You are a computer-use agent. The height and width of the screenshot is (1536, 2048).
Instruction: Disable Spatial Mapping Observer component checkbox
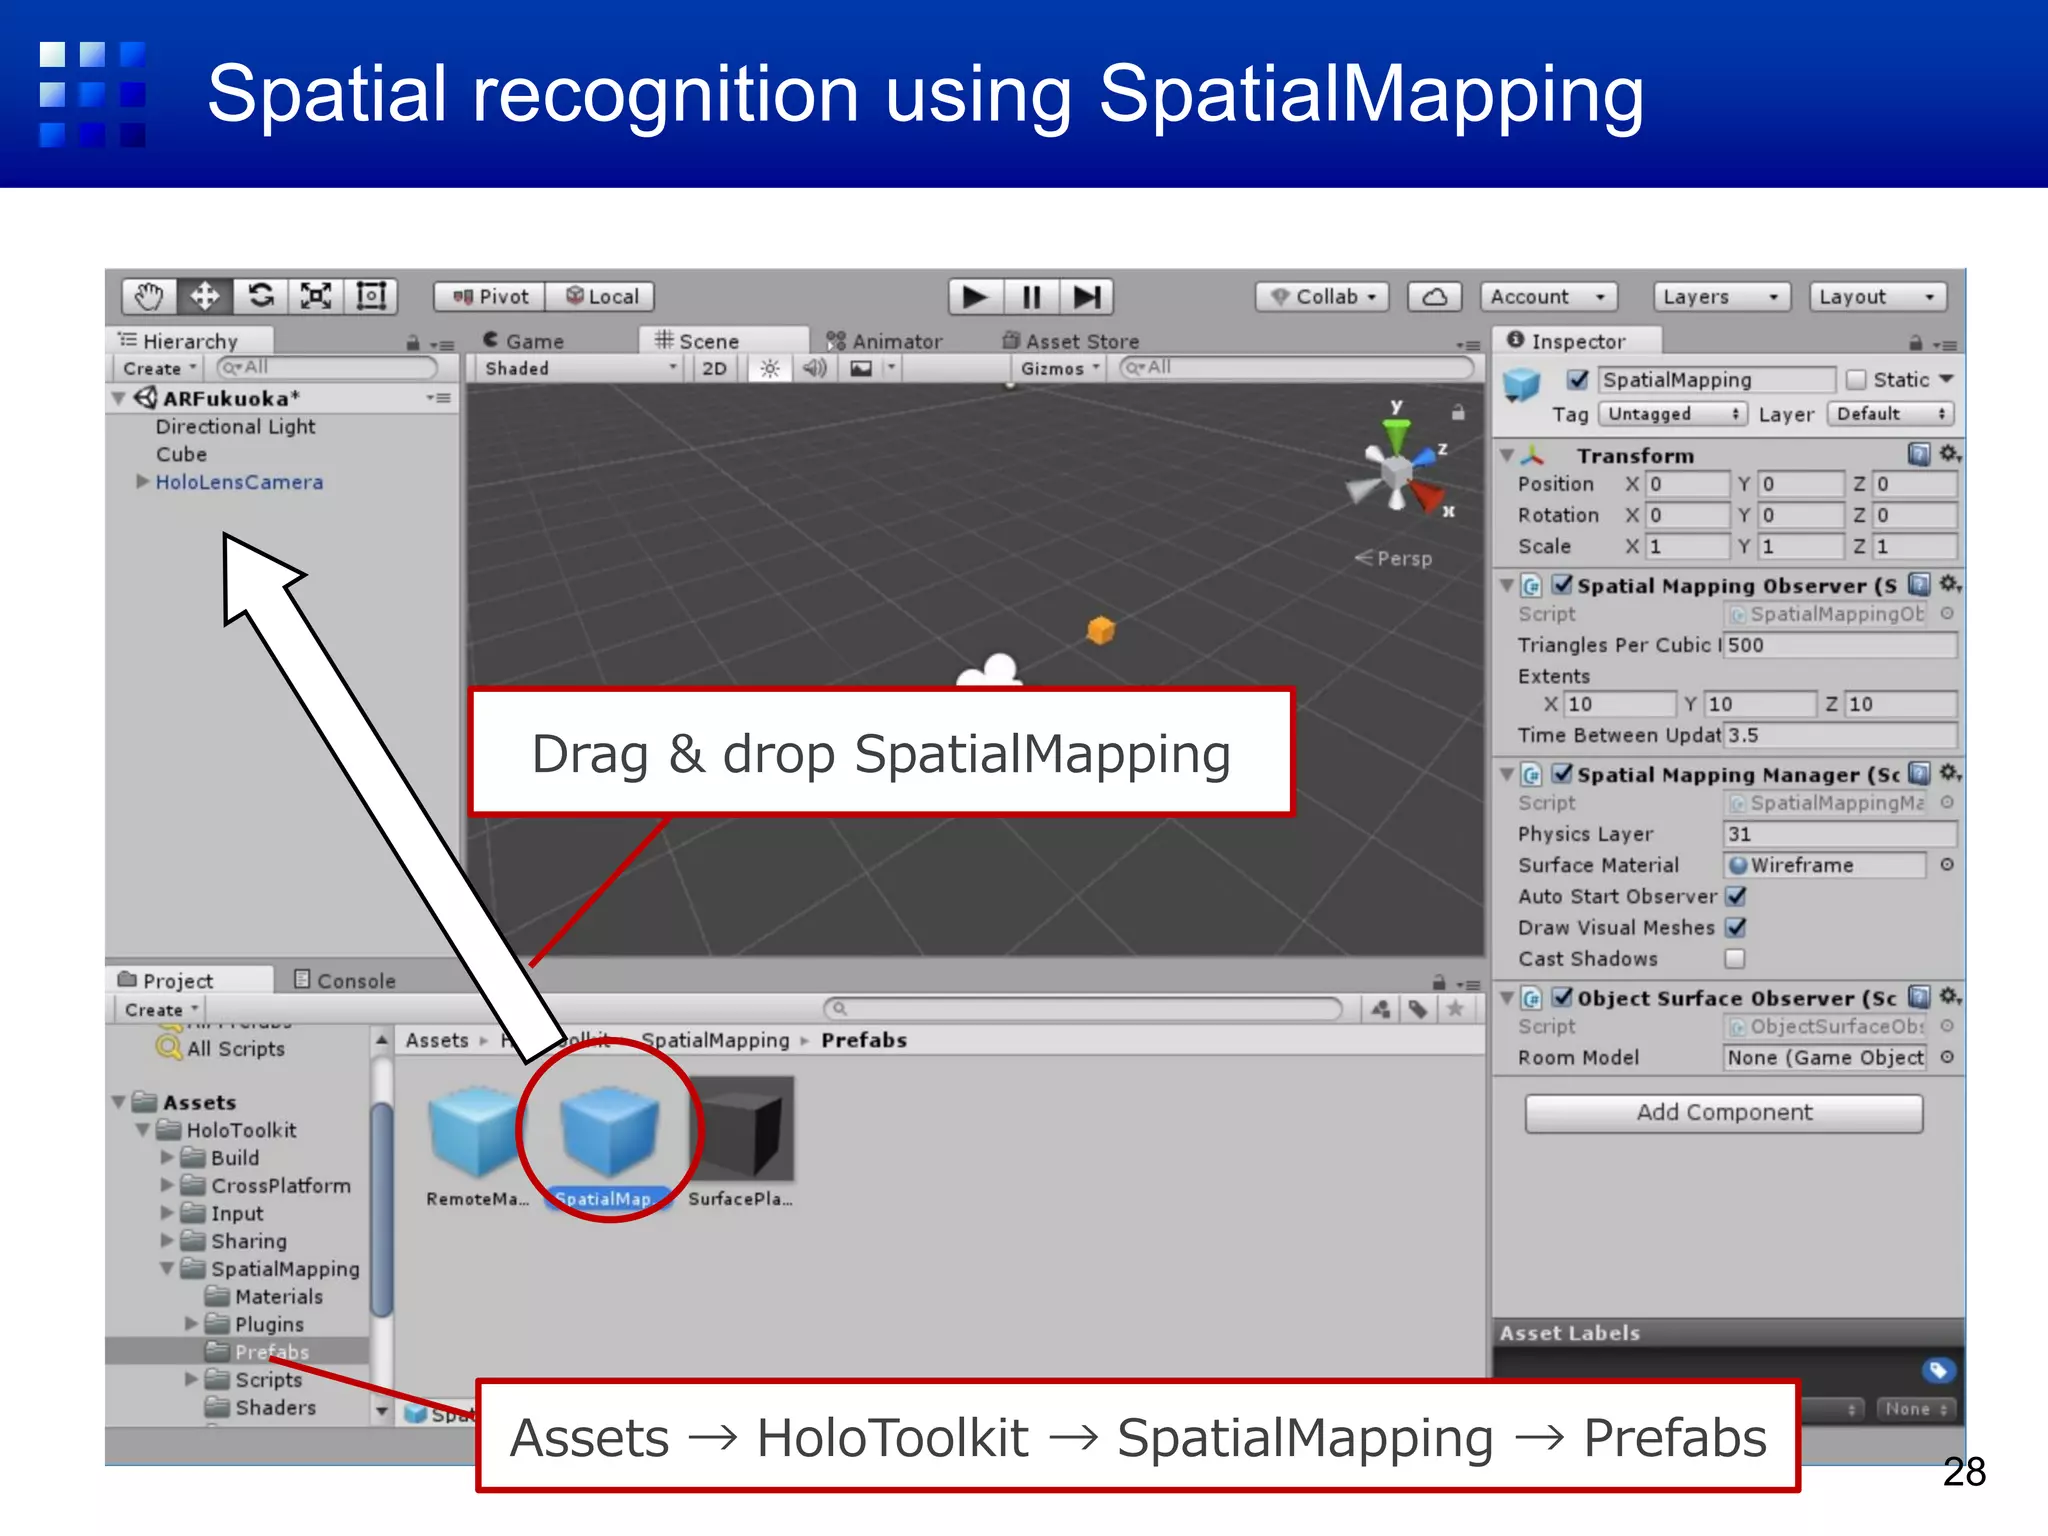click(1562, 584)
